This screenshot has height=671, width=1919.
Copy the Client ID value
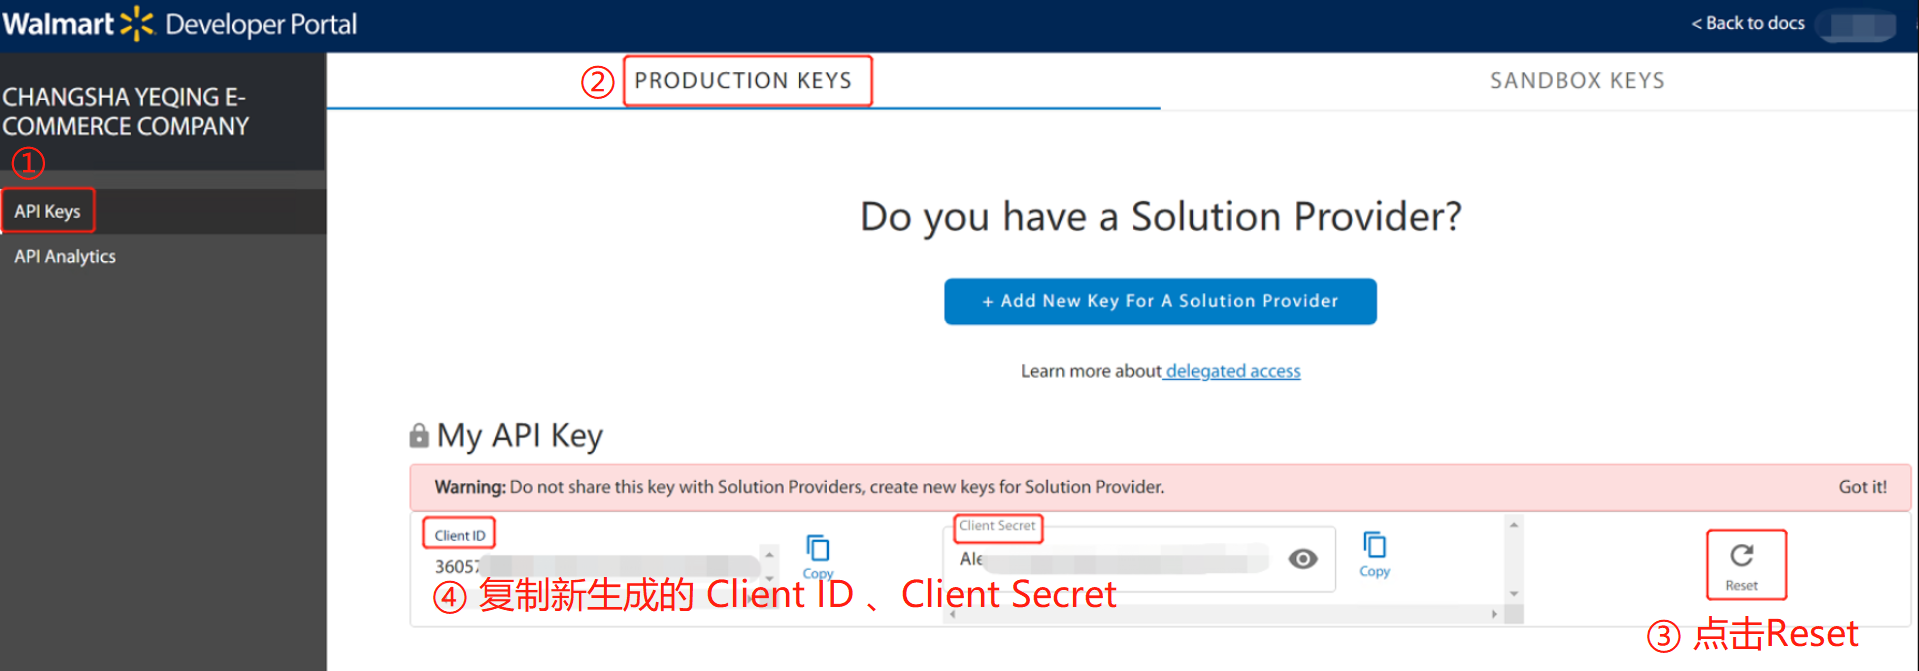point(817,549)
